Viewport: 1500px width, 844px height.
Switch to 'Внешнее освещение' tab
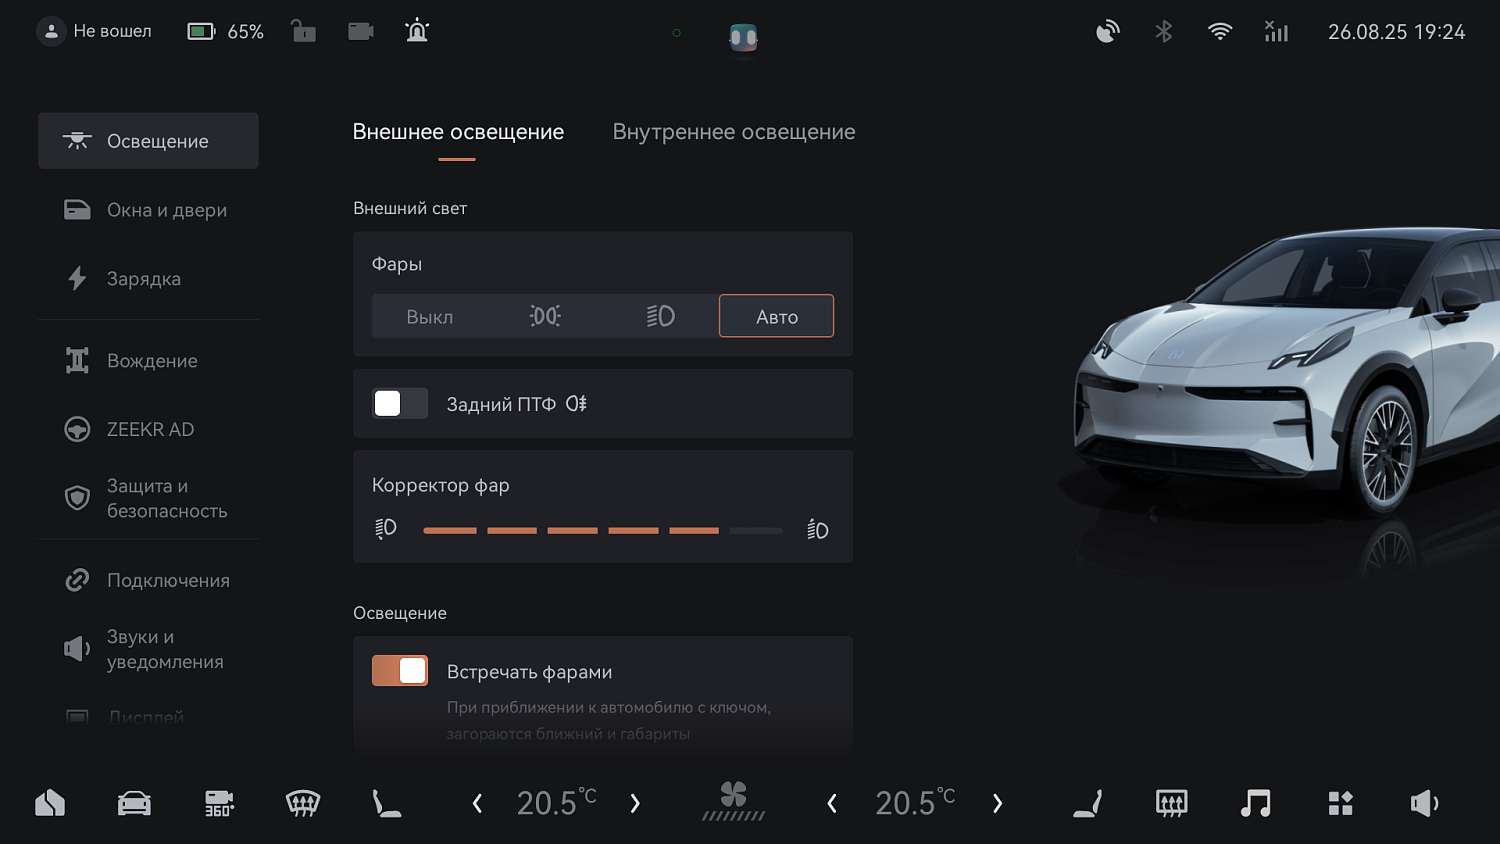click(x=458, y=132)
